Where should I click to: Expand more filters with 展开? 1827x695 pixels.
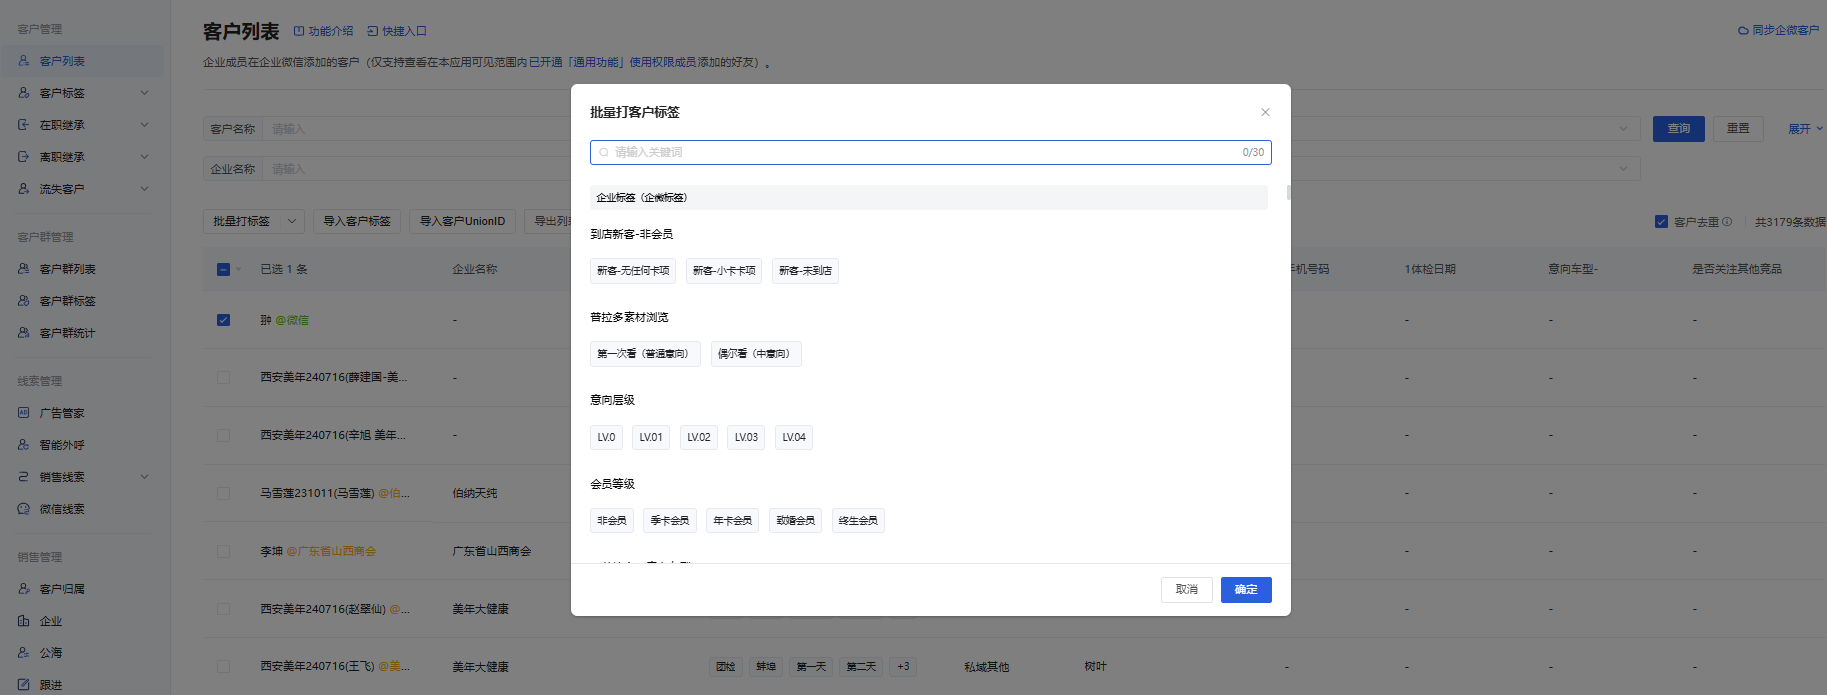coord(1805,129)
